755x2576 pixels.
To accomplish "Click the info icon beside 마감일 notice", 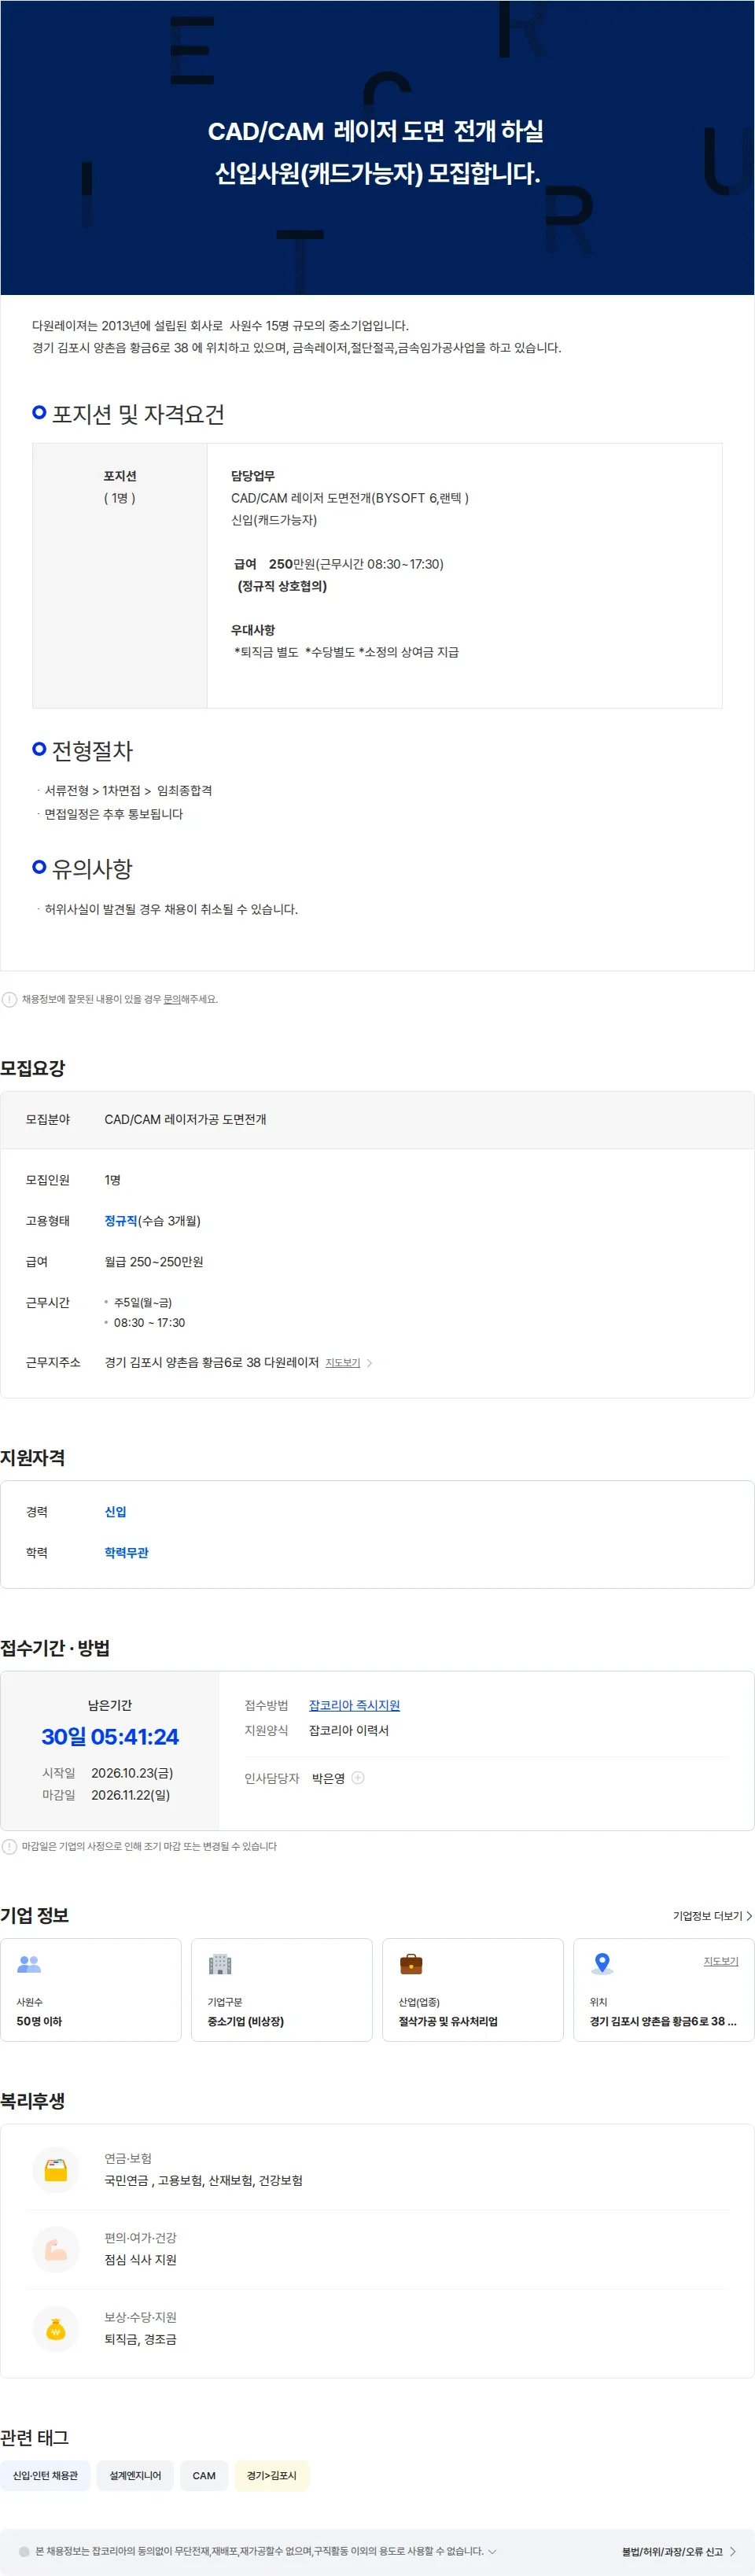I will coord(9,1847).
